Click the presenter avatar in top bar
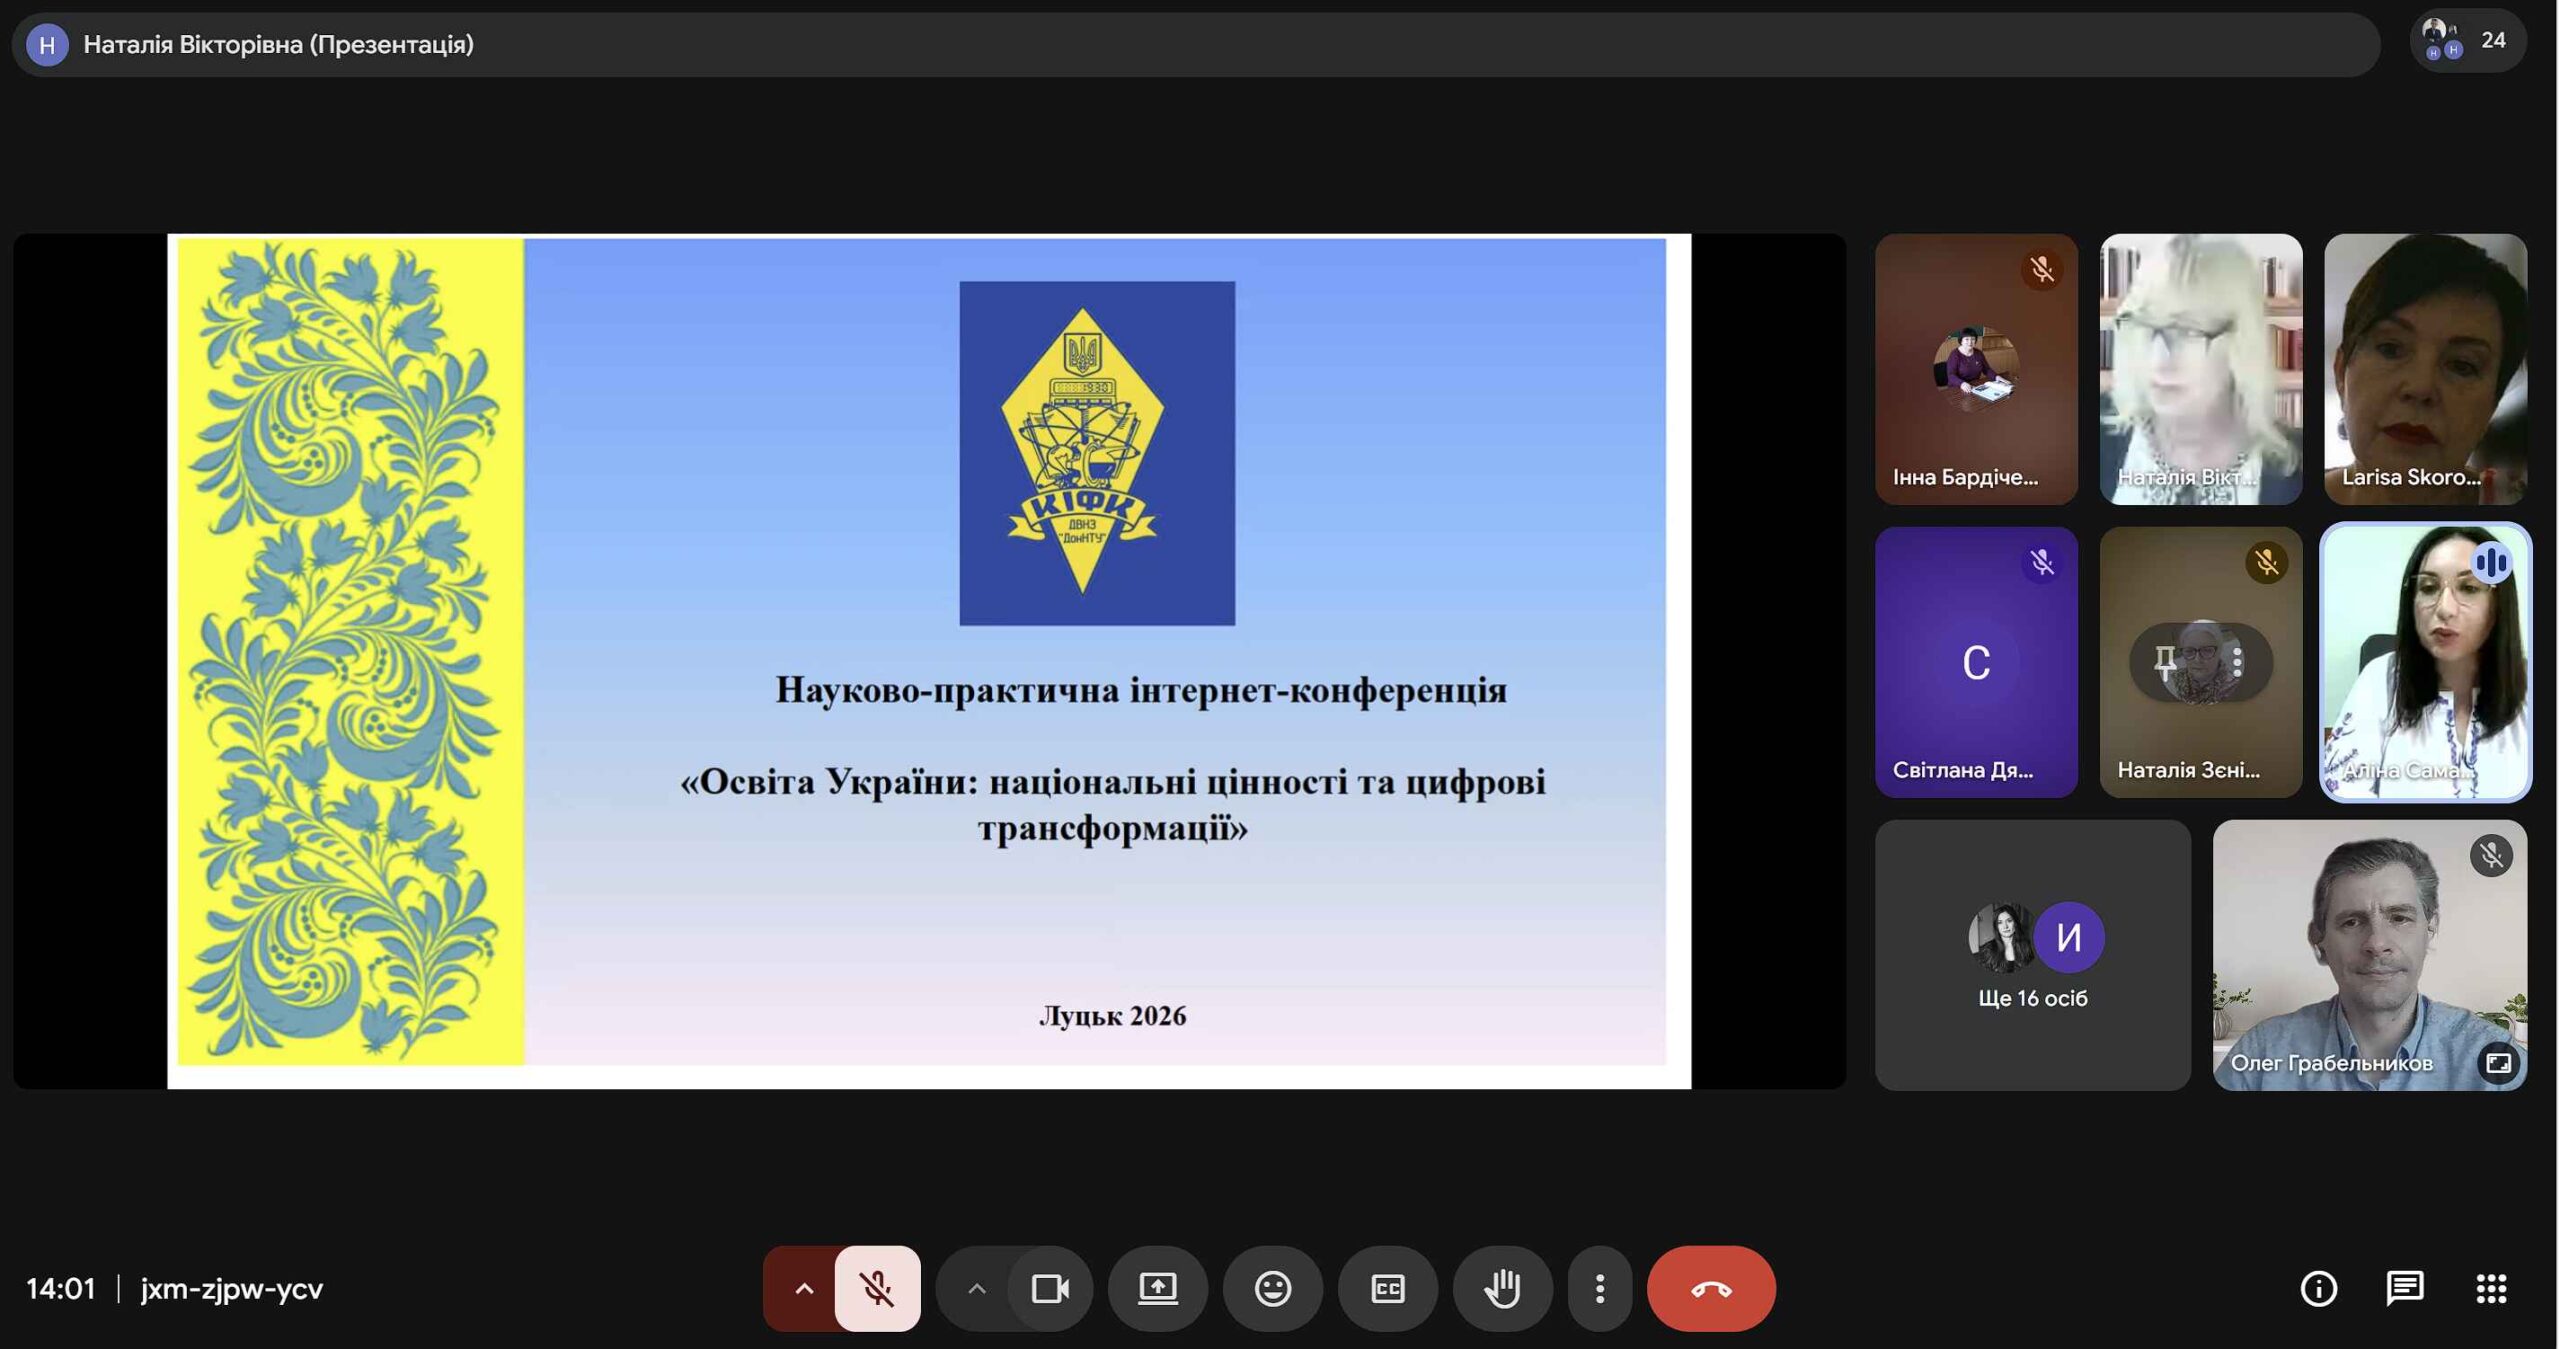The image size is (2560, 1349). pyautogui.click(x=47, y=45)
